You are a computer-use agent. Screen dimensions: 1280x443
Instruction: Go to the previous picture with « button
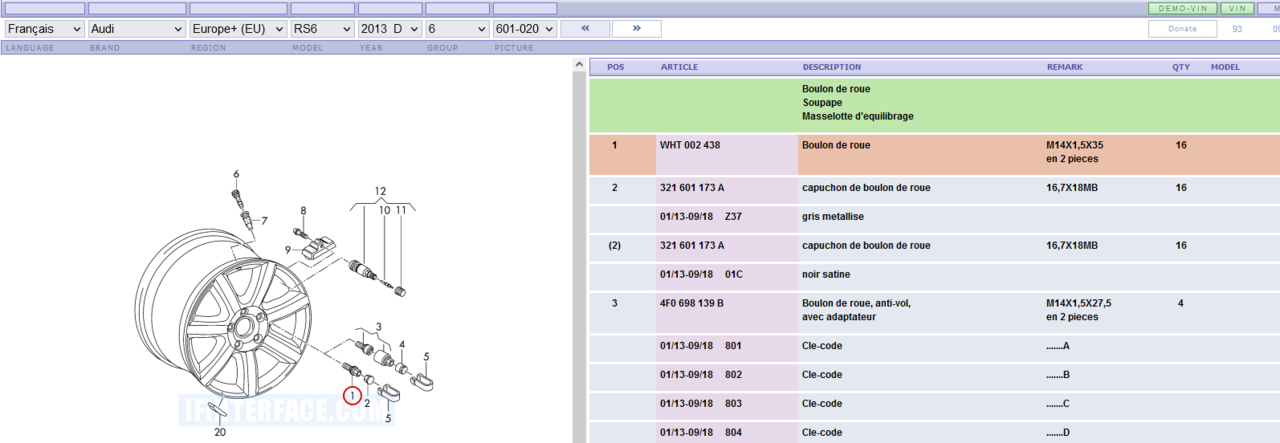point(585,29)
